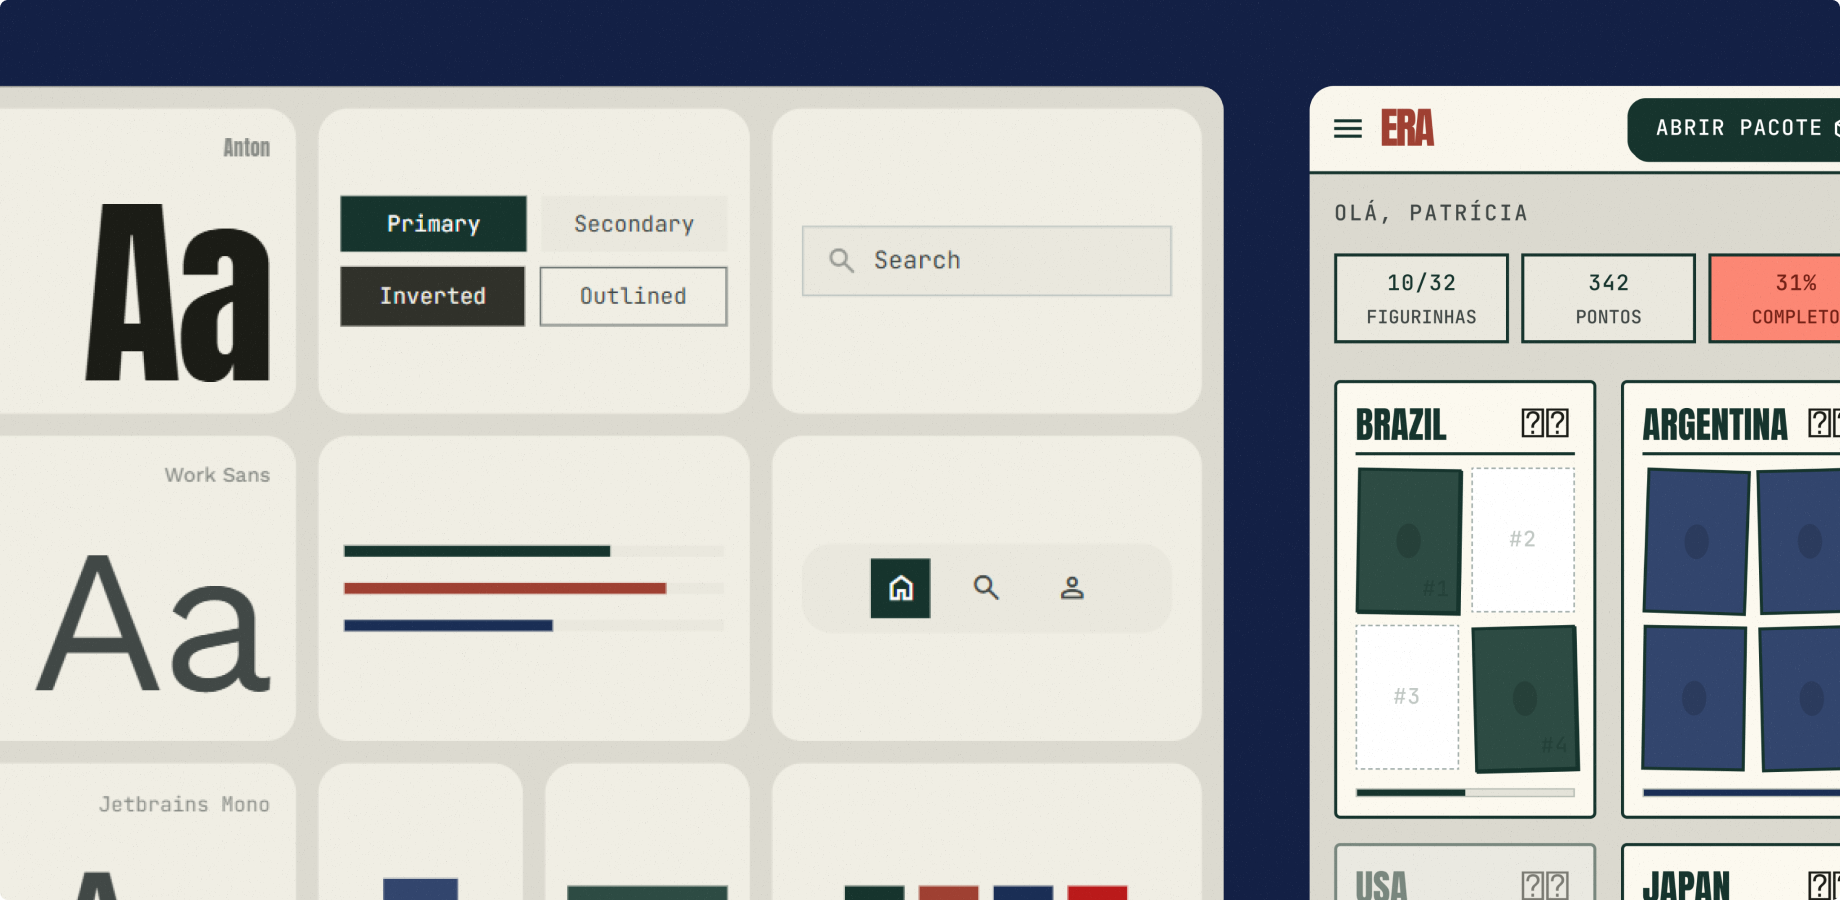The image size is (1840, 900).
Task: Click the magnifier icon in Search field
Action: 841,261
